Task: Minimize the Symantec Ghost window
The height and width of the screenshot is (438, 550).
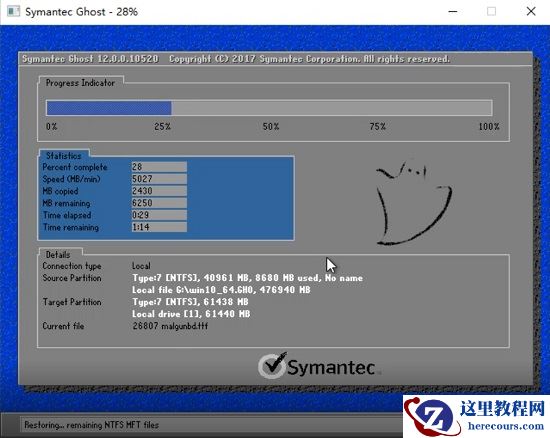Action: tap(453, 12)
